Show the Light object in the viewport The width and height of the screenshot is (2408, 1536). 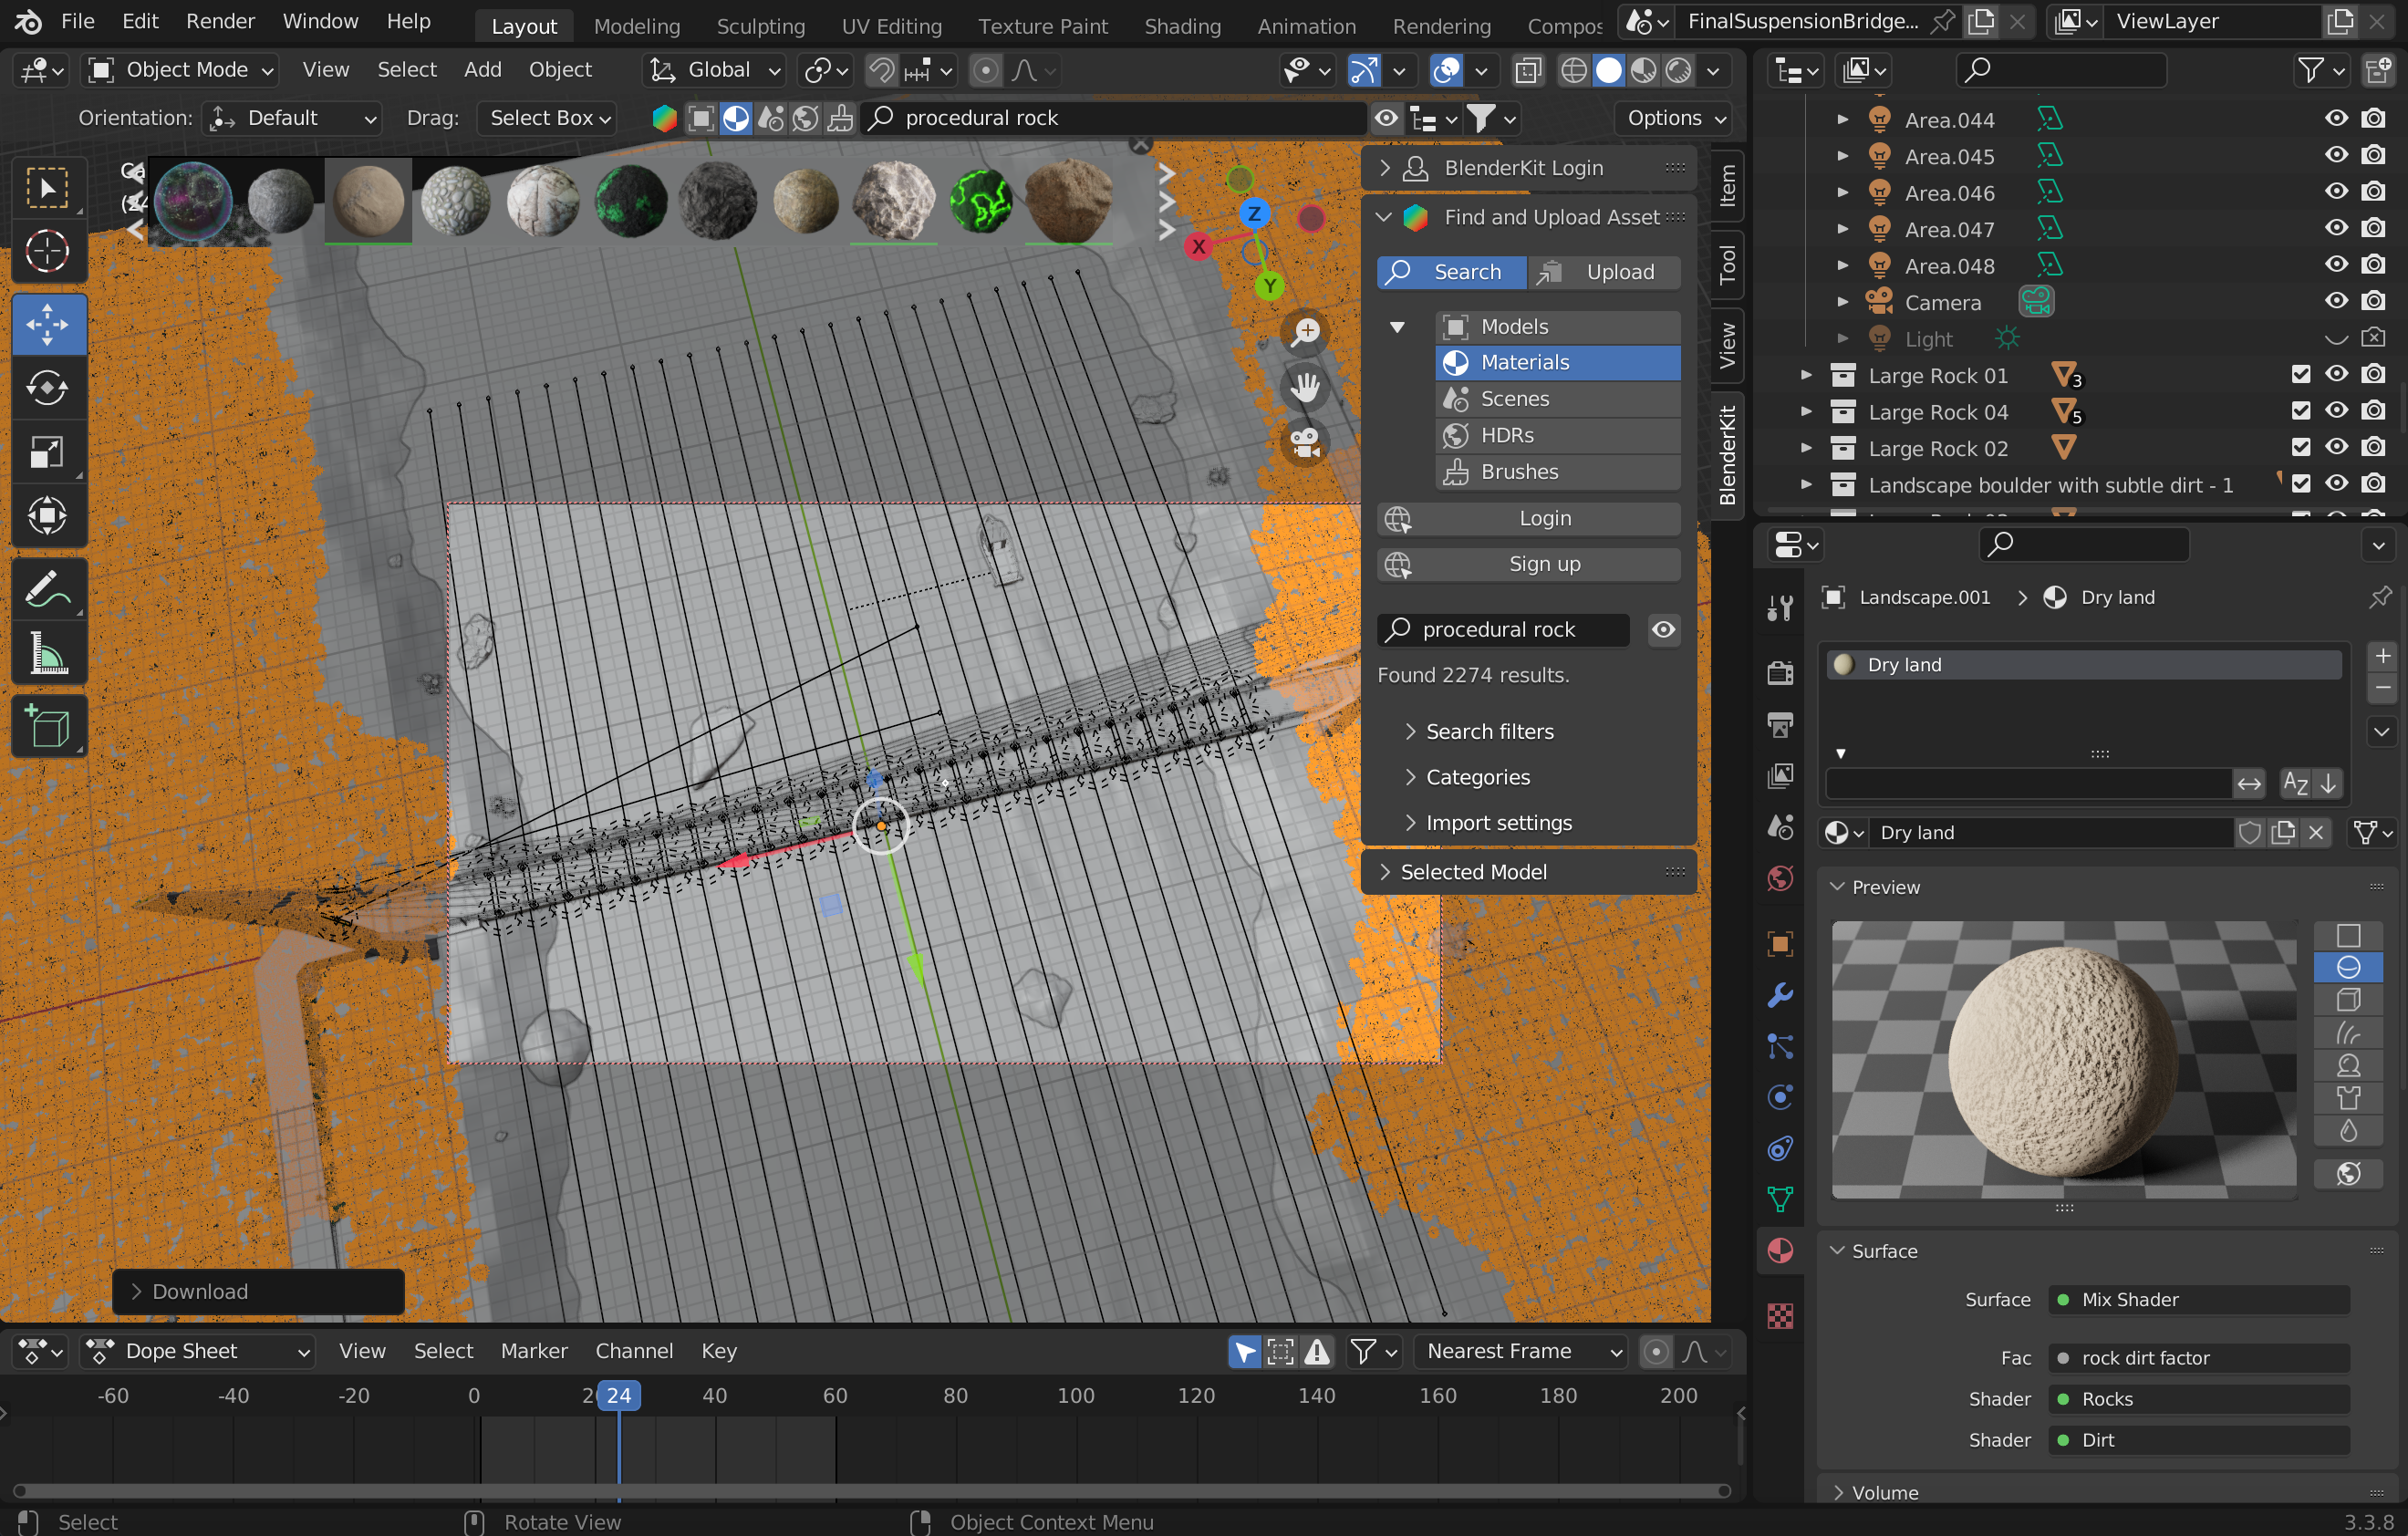2336,338
